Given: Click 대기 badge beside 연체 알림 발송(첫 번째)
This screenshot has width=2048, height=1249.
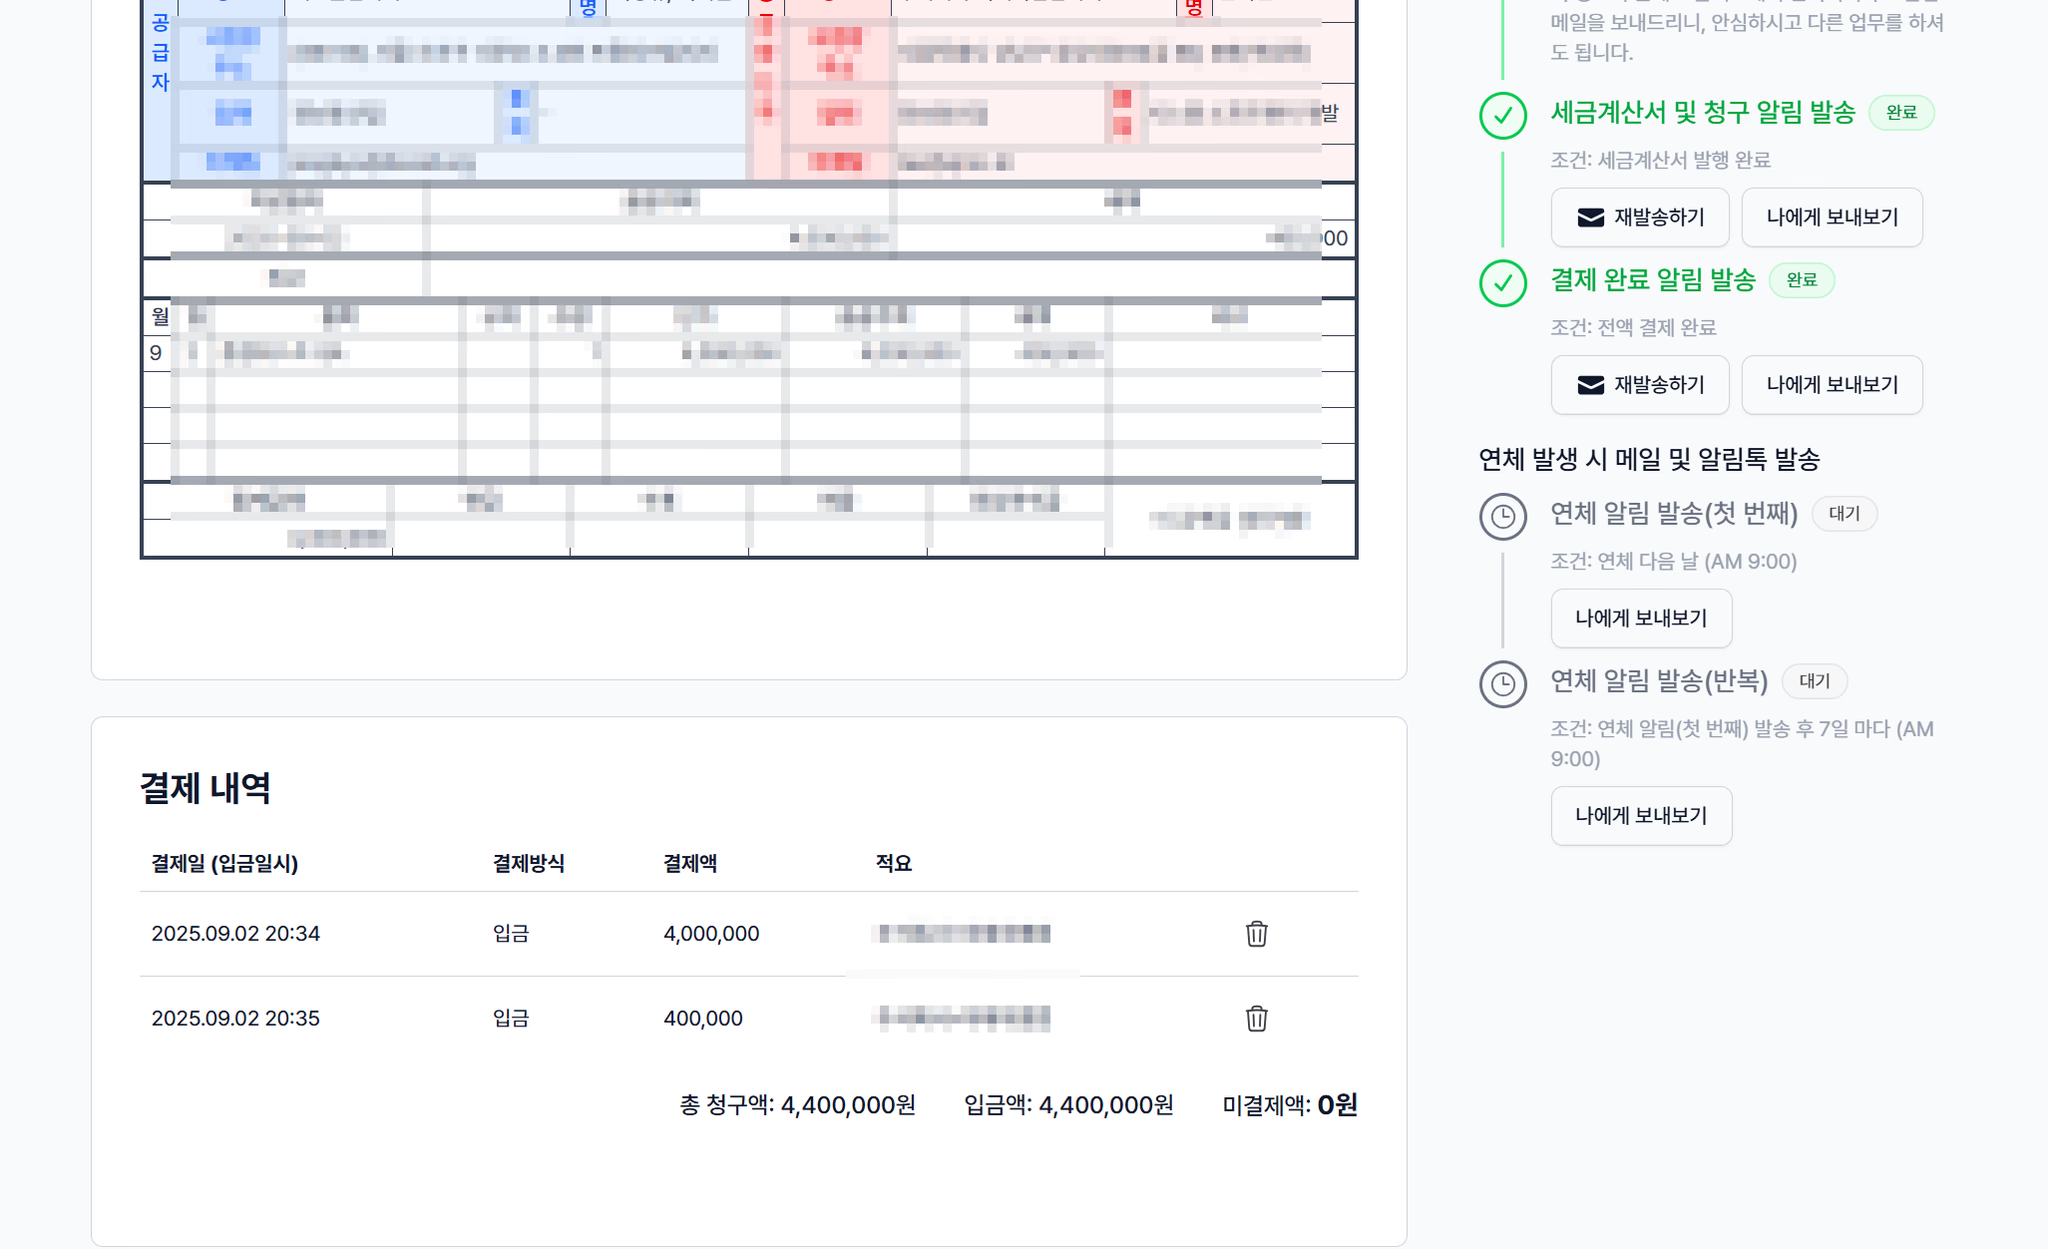Looking at the screenshot, I should (1843, 514).
